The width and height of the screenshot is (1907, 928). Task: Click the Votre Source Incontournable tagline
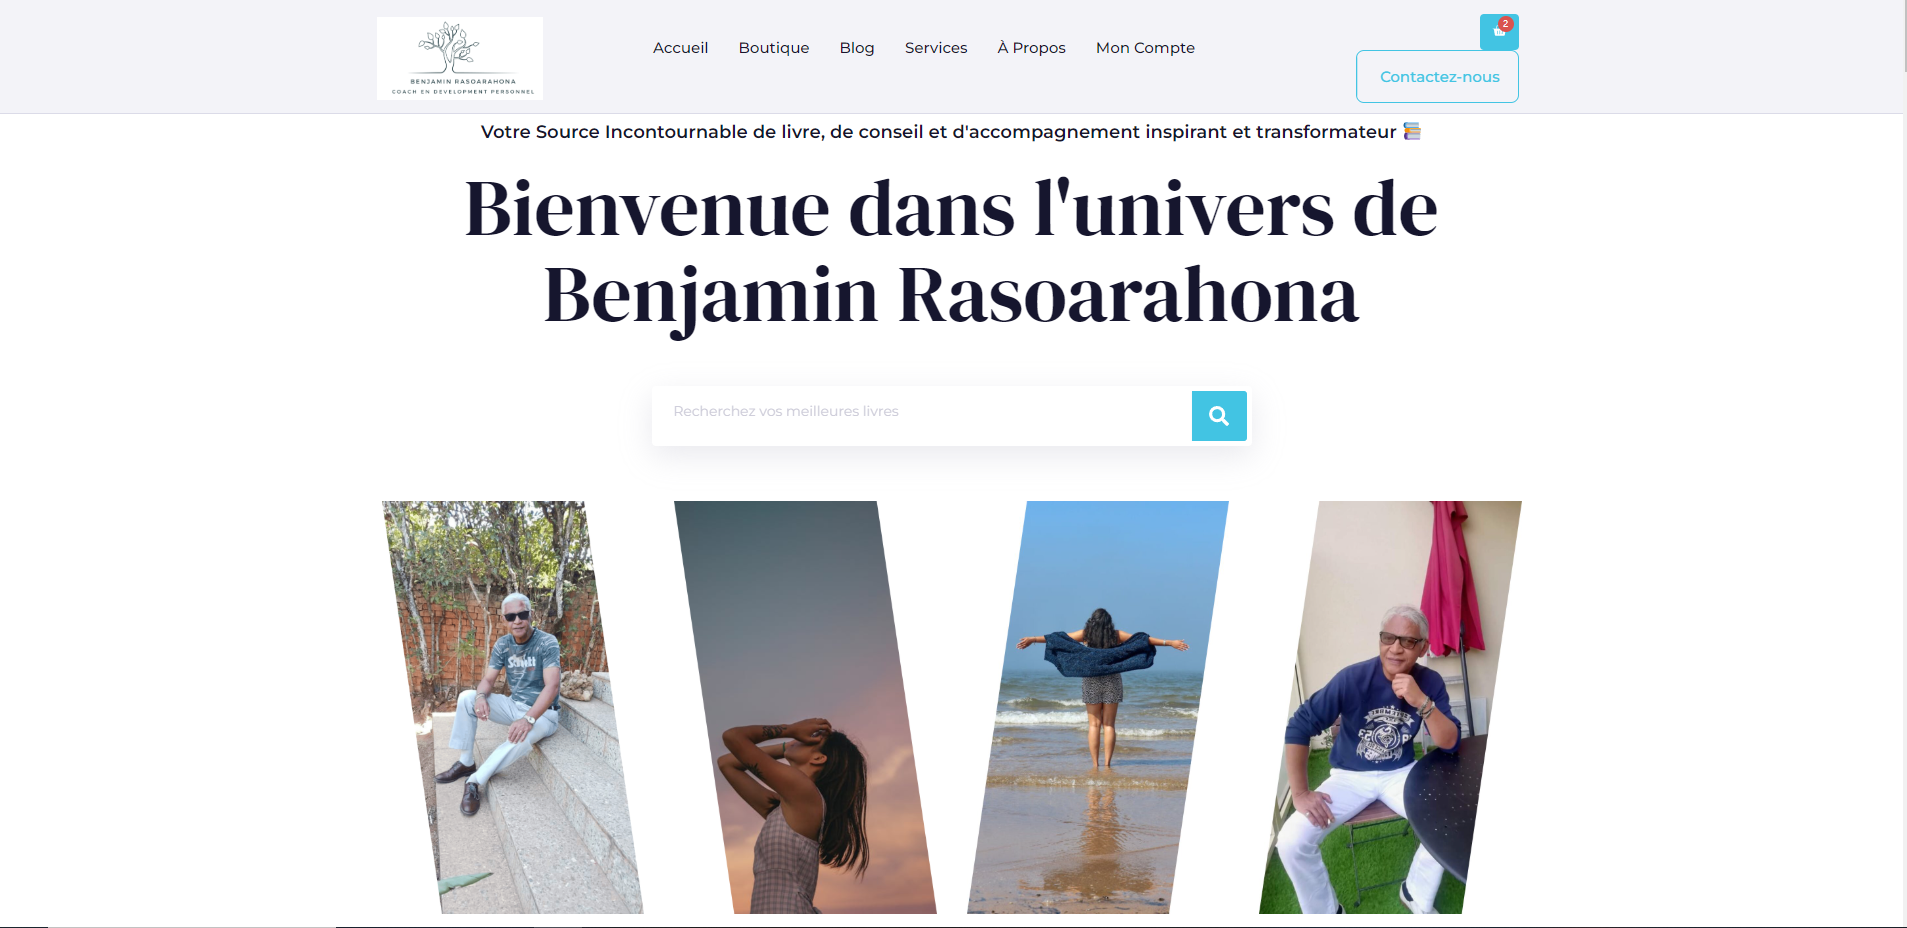coord(938,132)
